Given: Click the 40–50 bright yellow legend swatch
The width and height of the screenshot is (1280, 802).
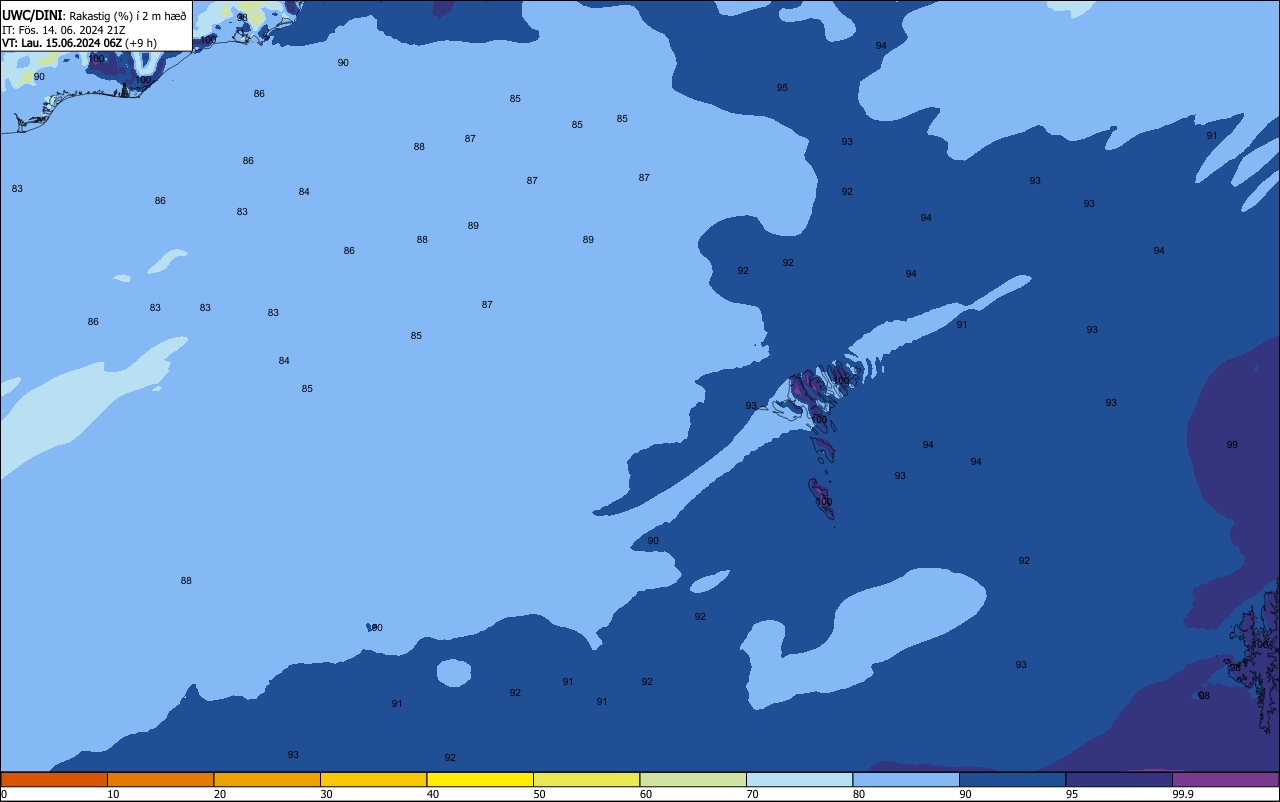Looking at the screenshot, I should (480, 779).
